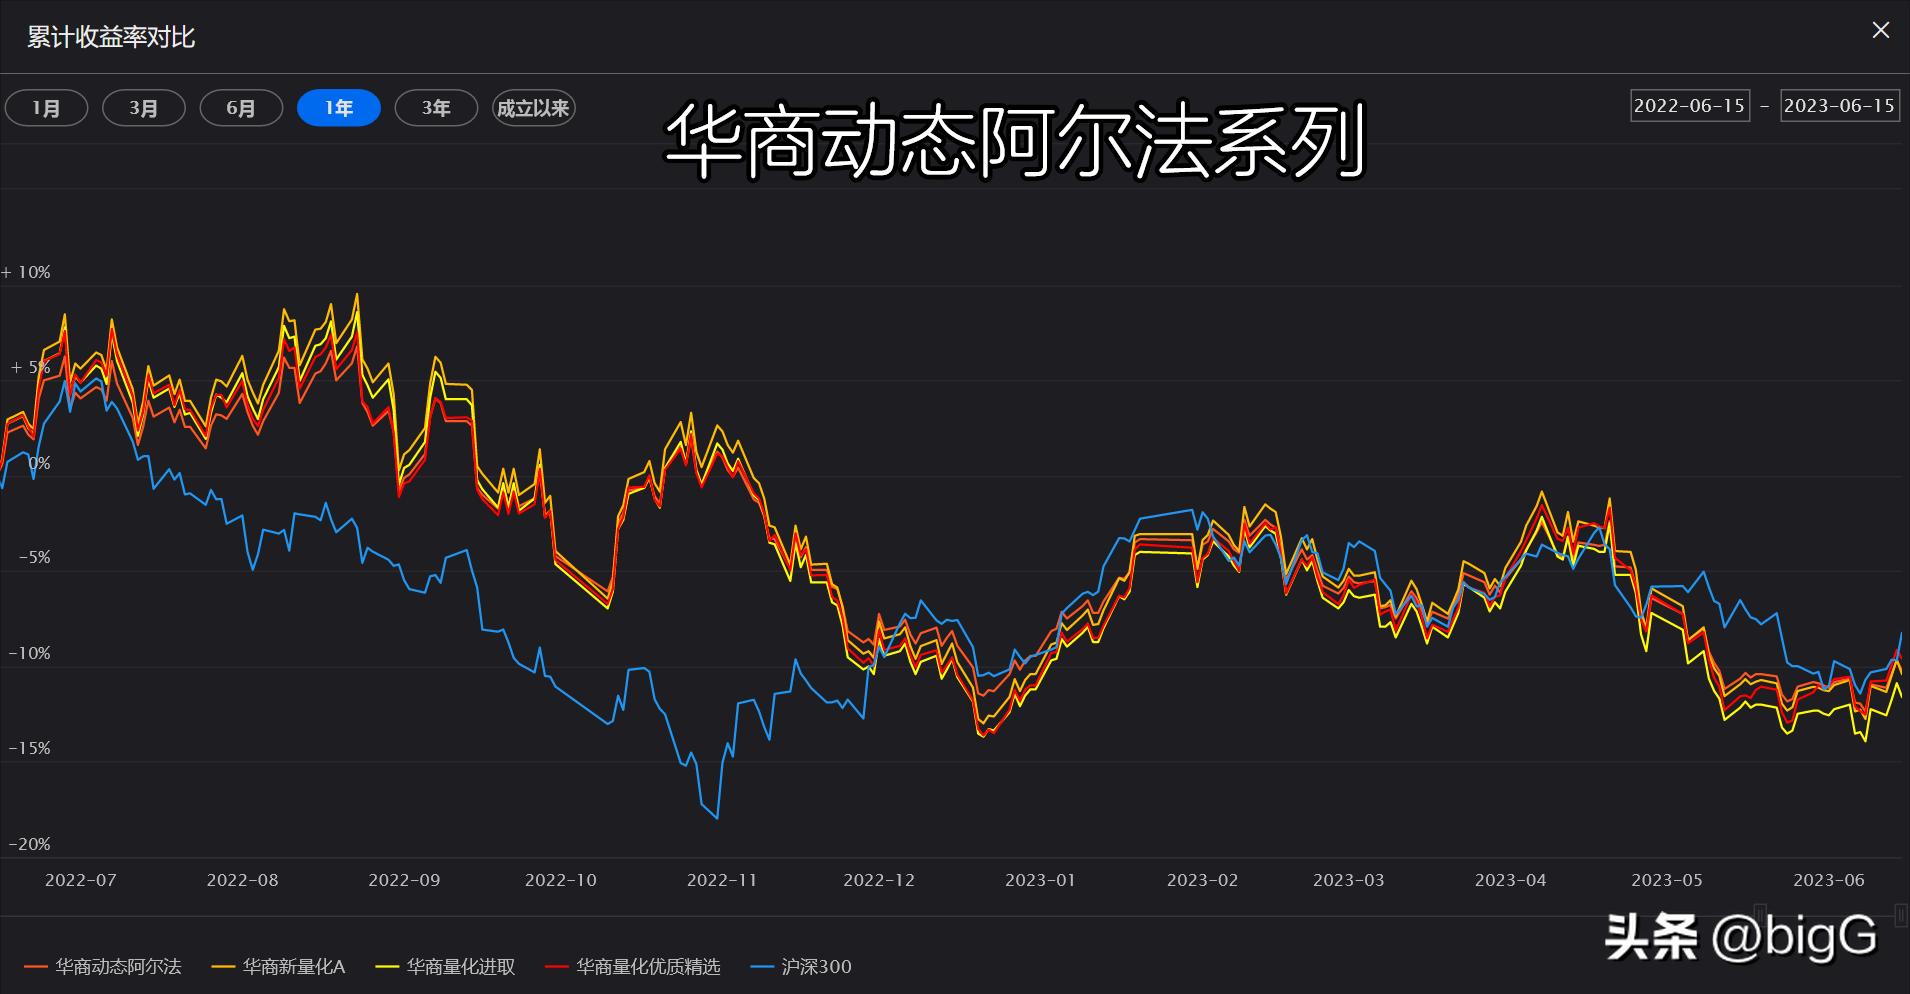The image size is (1910, 994).
Task: Toggle visibility of 华商新量化A series
Action: 295,967
